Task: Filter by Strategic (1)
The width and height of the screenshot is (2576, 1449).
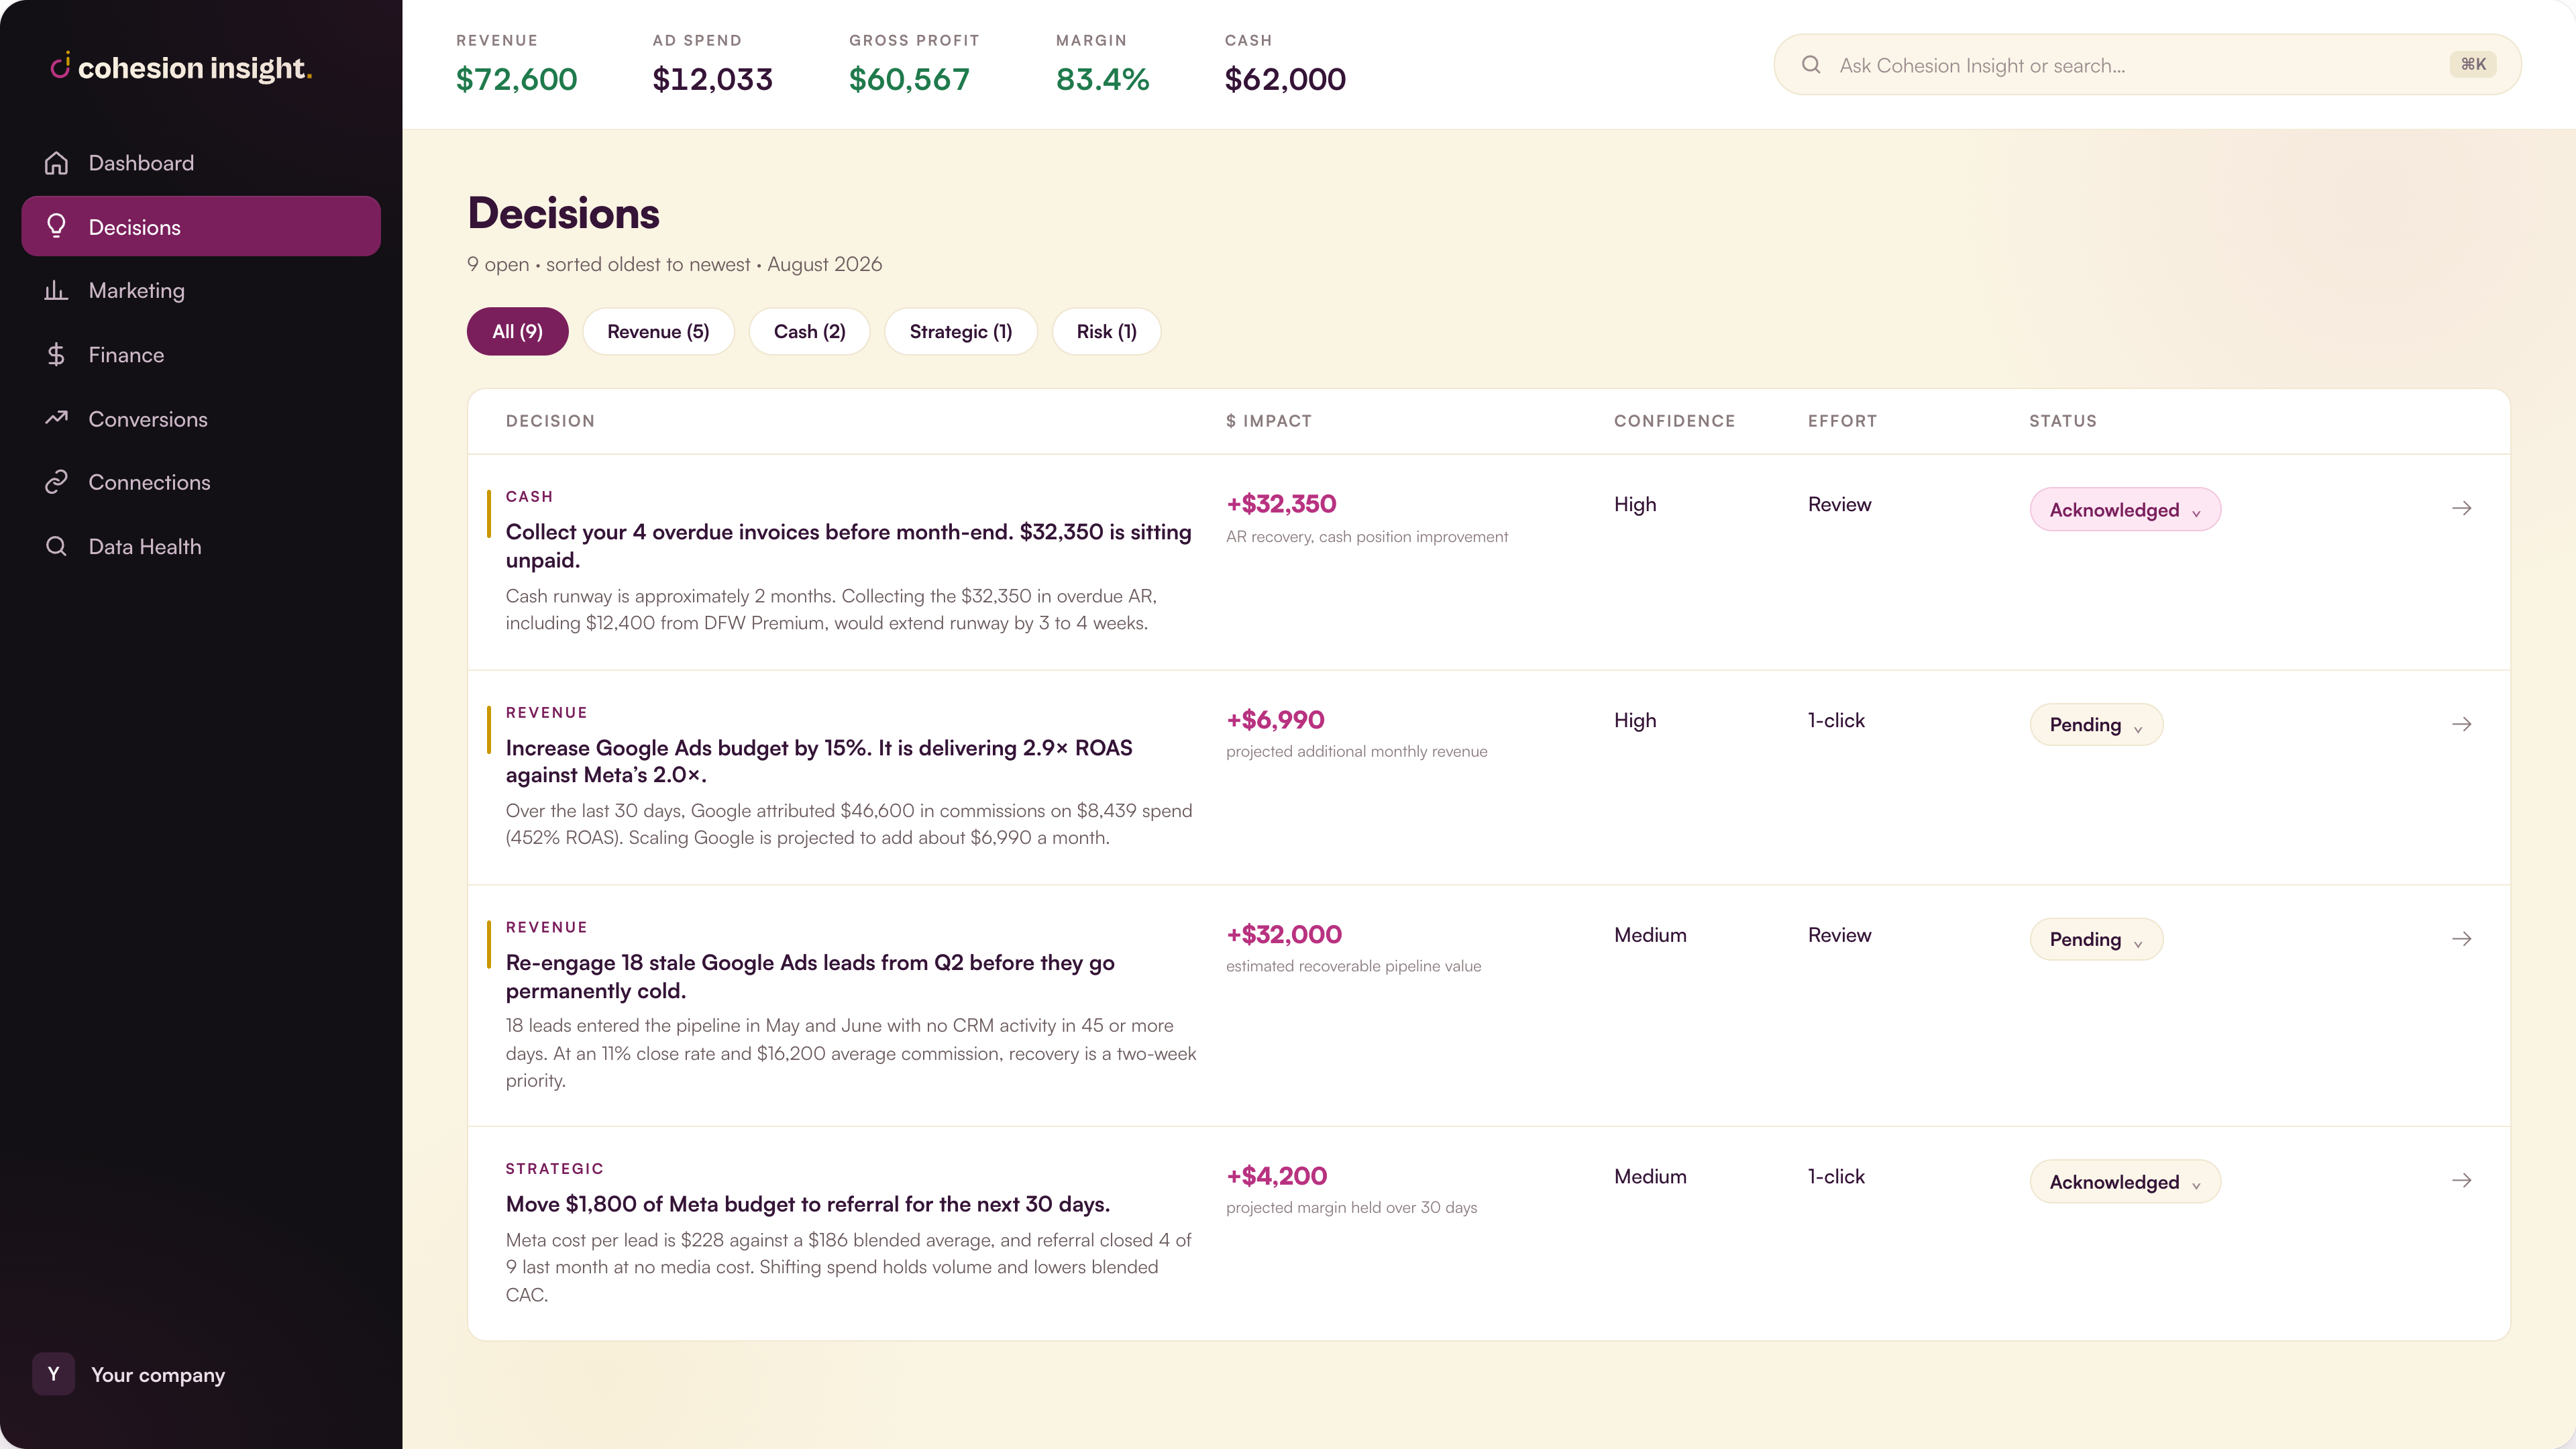Action: [x=960, y=331]
